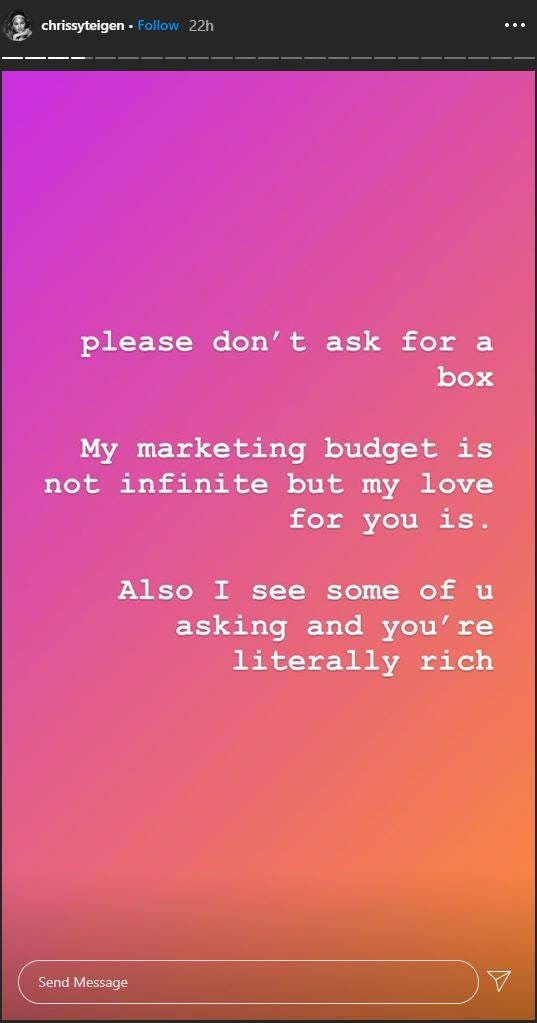537x1023 pixels.
Task: Click the word "box" in the story
Action: 465,376
